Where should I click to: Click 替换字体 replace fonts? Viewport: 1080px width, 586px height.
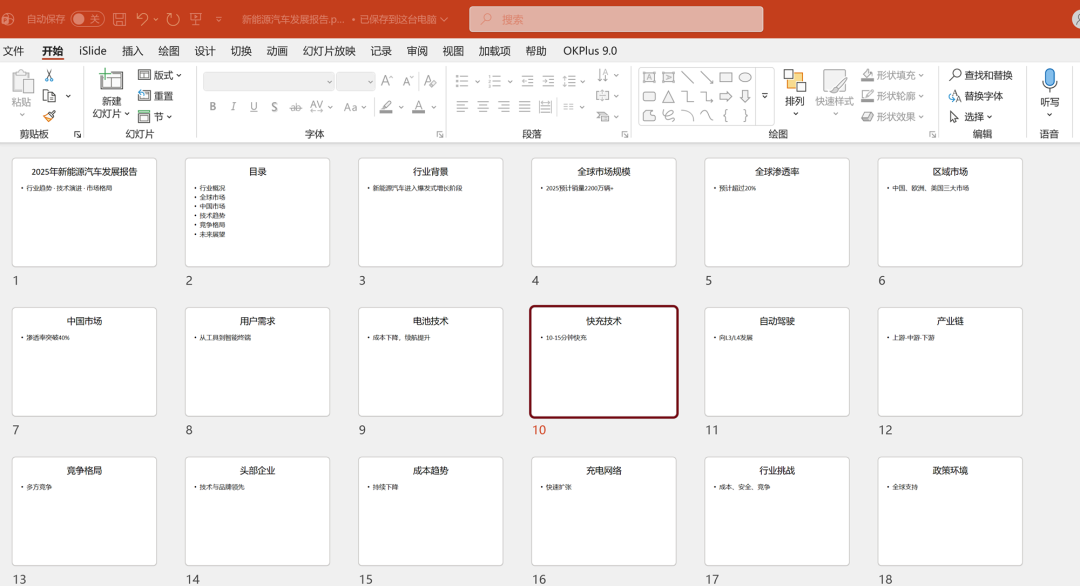click(x=976, y=96)
